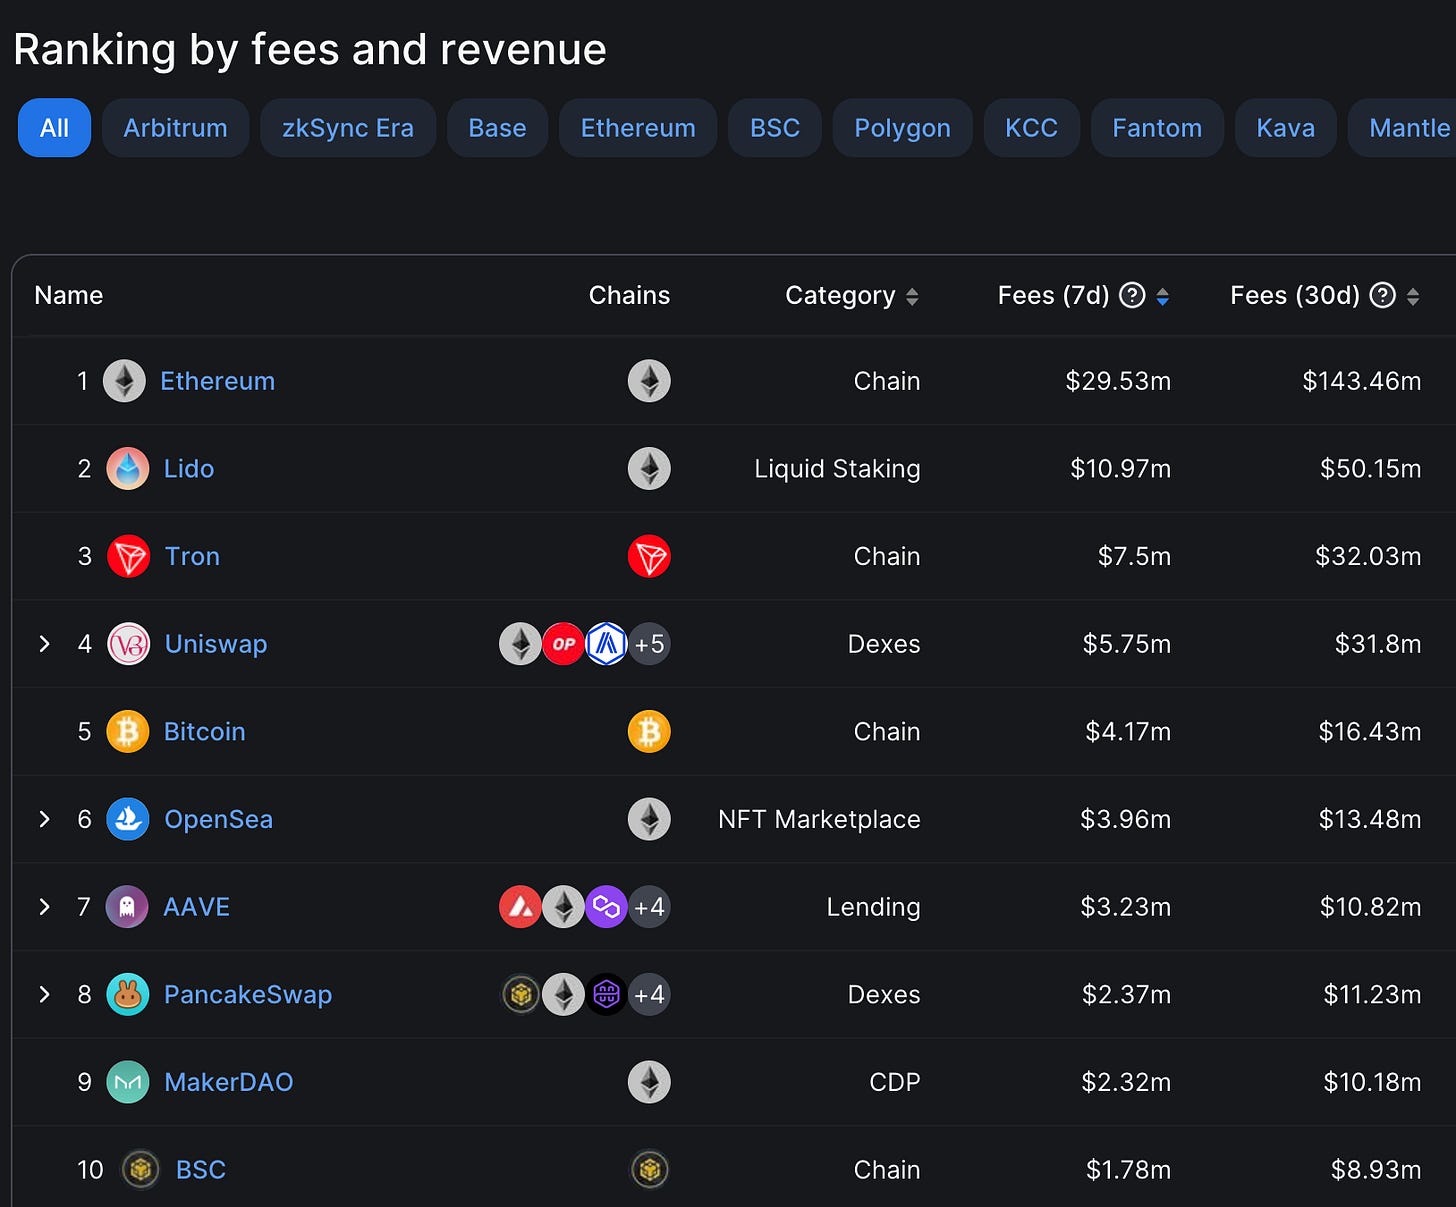Open the Ethereum protocol link
This screenshot has height=1207, width=1456.
(x=217, y=381)
